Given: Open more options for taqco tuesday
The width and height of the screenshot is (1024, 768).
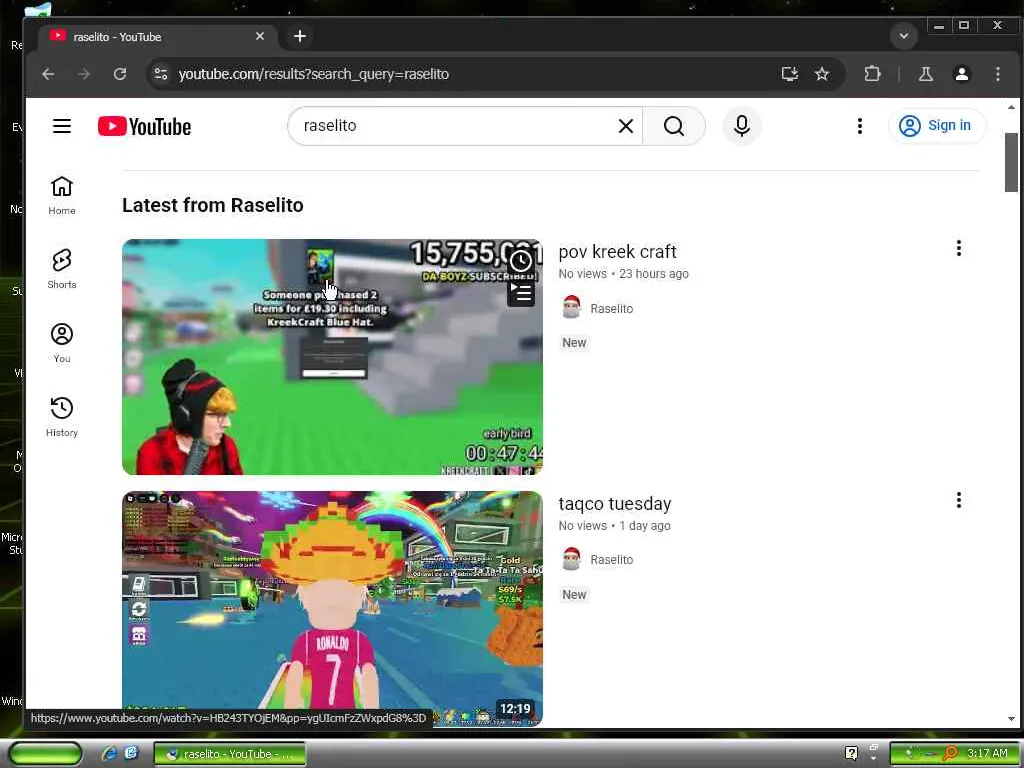Looking at the screenshot, I should (959, 500).
